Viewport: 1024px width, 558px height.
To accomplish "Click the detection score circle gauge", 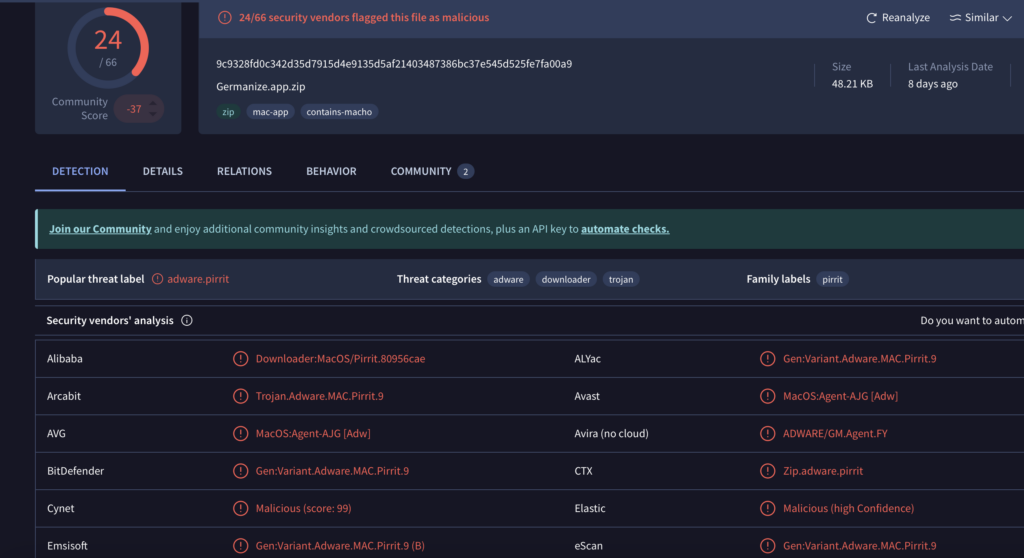I will point(108,48).
